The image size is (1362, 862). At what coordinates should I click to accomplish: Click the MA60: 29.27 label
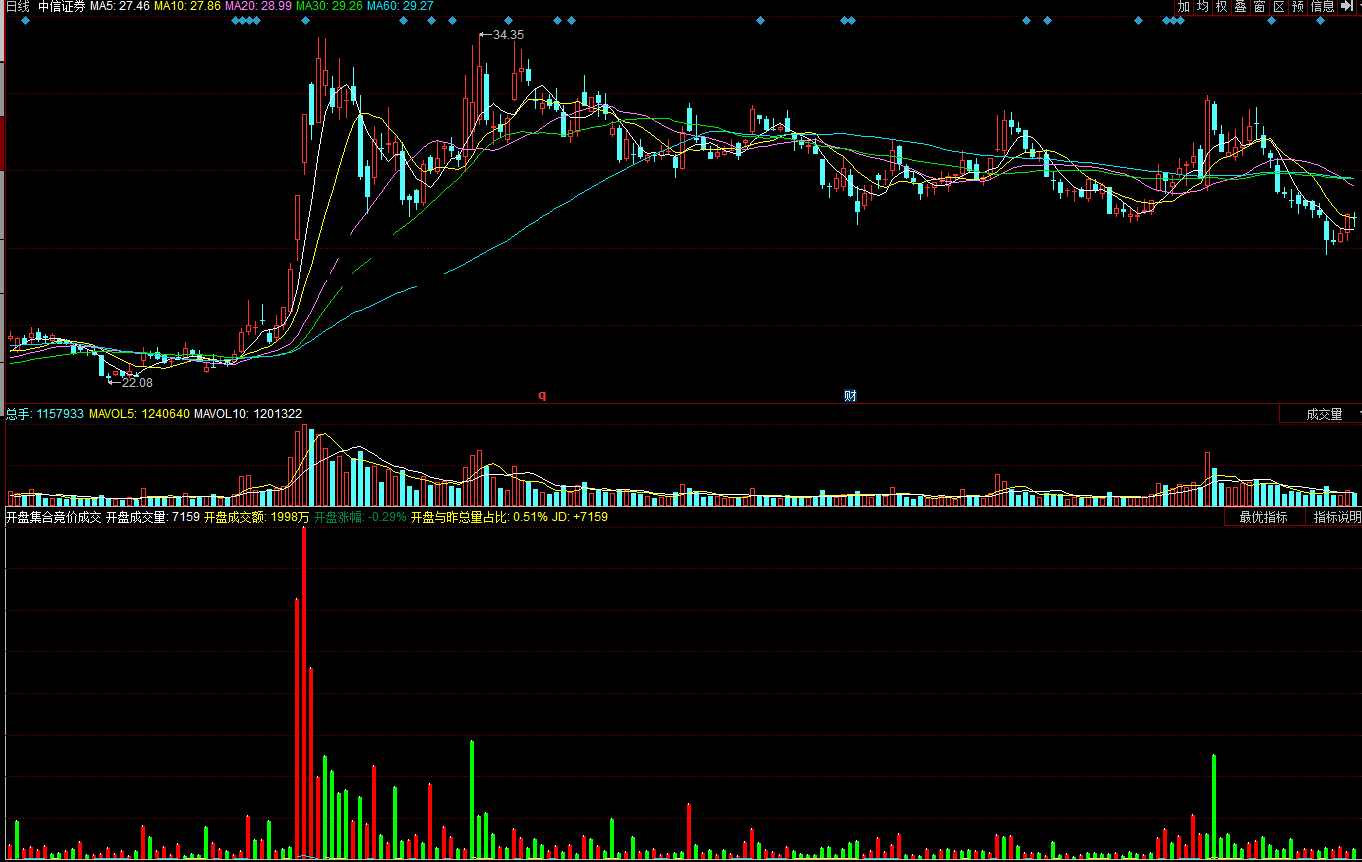[x=400, y=6]
